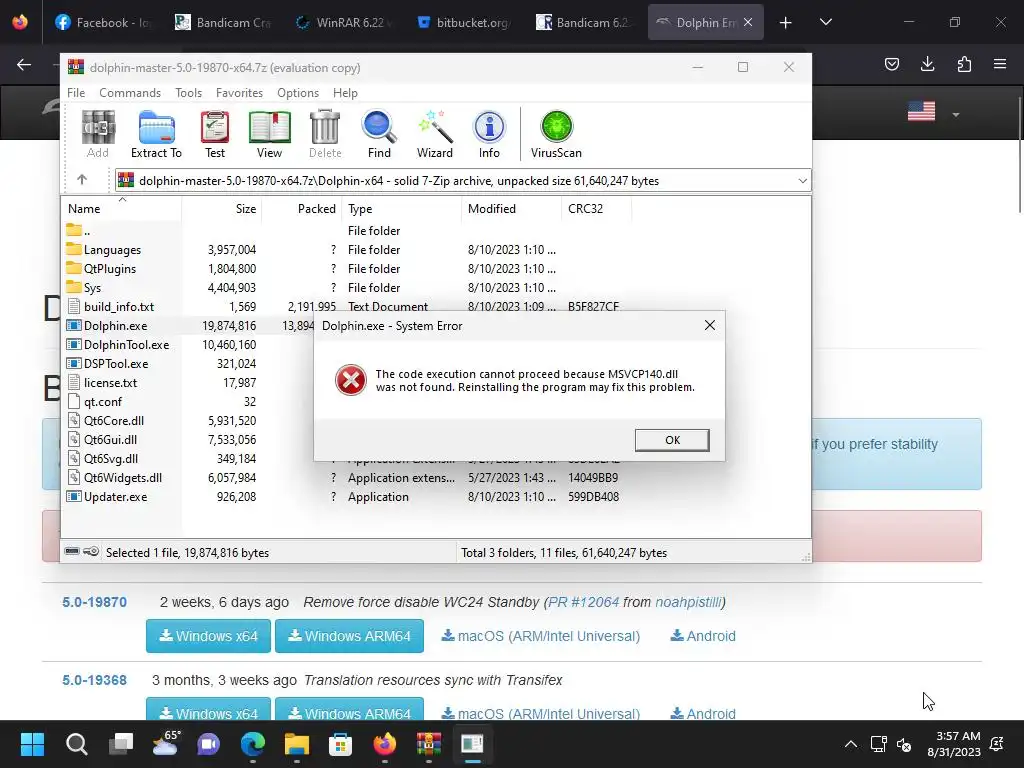Expand Firefox list all tabs chevron
The image size is (1024, 768).
825,22
